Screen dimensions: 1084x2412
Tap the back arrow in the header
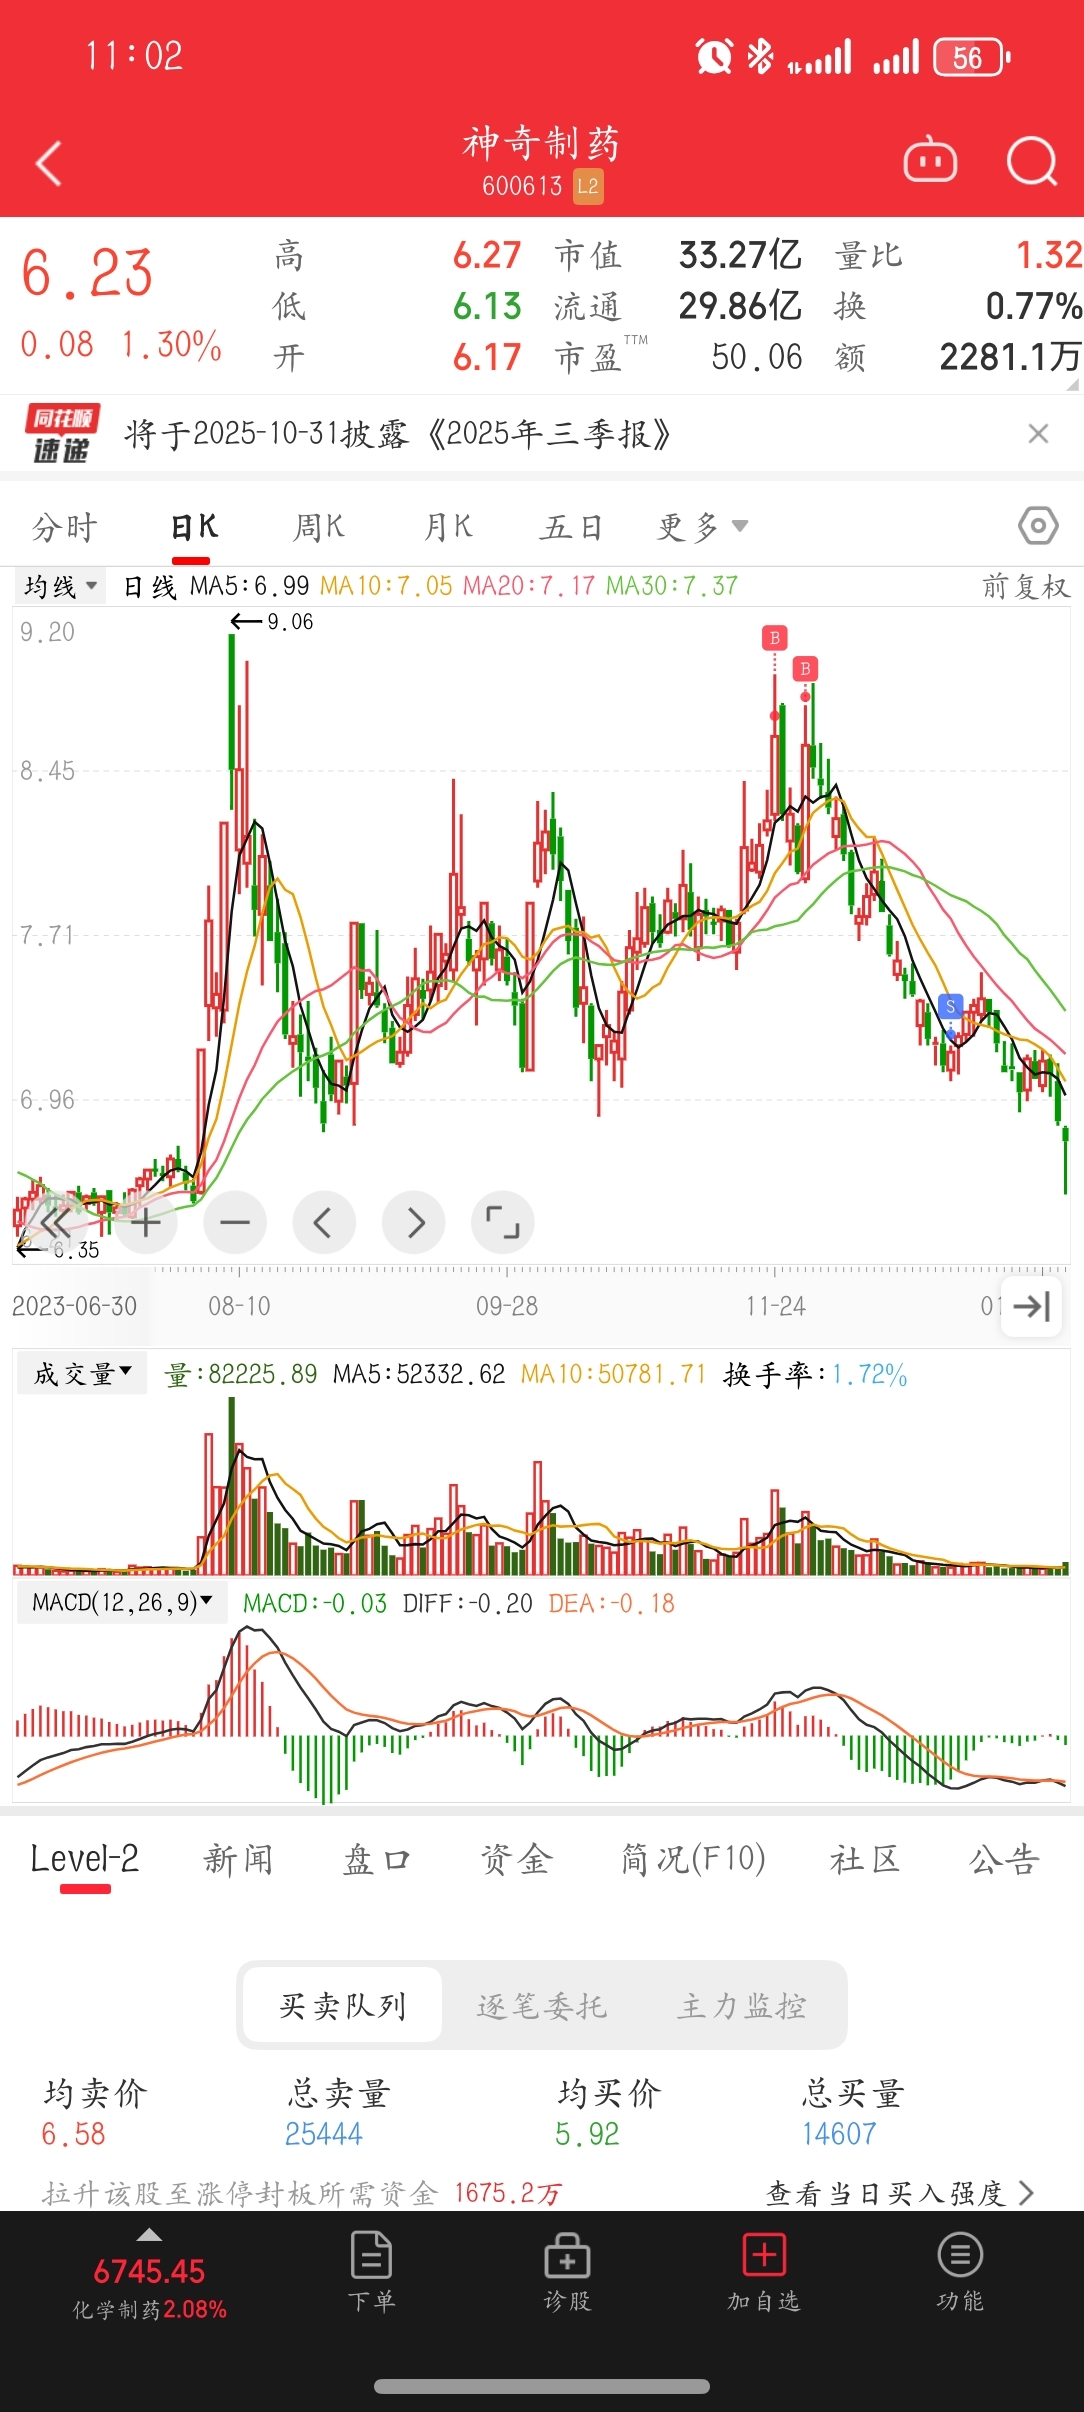48,163
